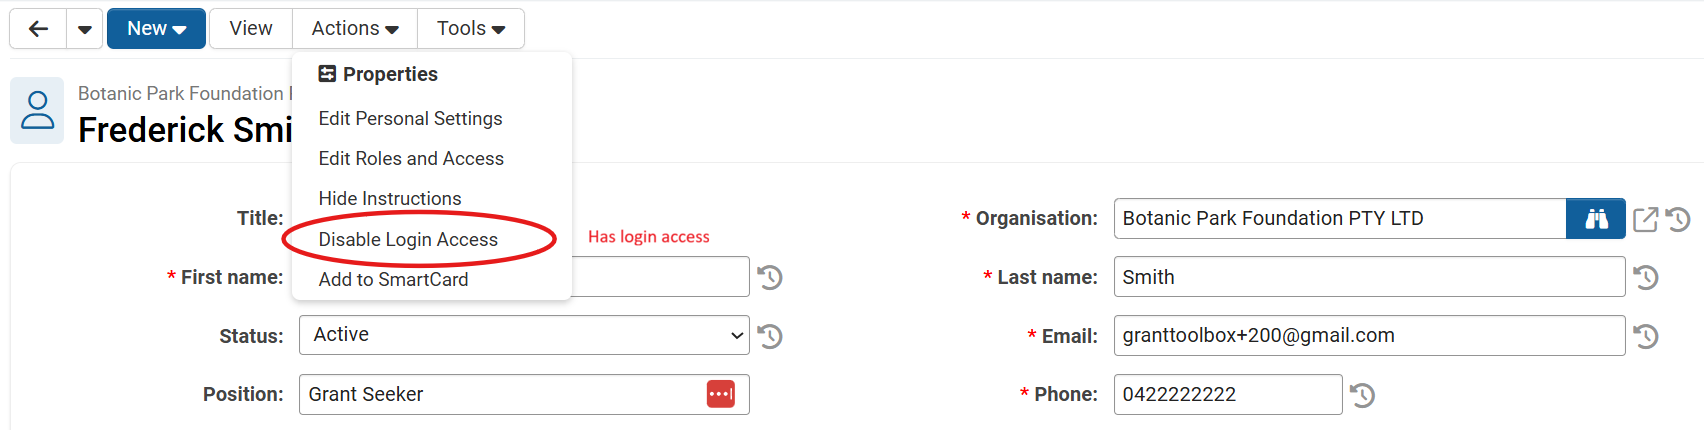Click Add to SmartCard
The width and height of the screenshot is (1704, 430).
coord(393,279)
